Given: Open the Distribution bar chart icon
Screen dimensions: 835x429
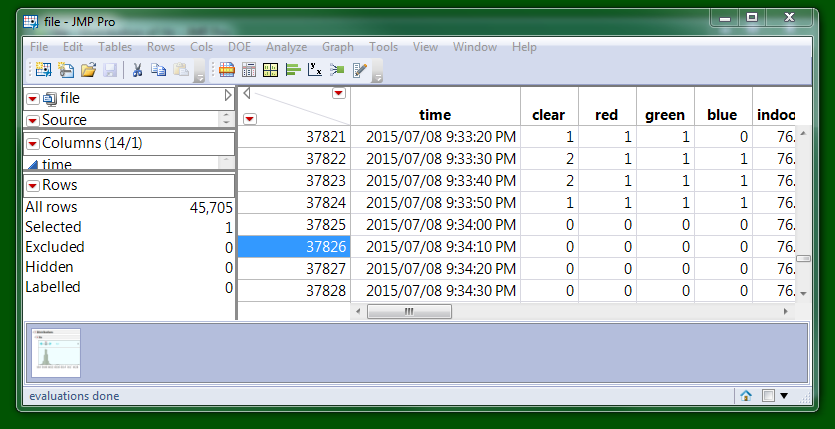Looking at the screenshot, I should point(293,70).
